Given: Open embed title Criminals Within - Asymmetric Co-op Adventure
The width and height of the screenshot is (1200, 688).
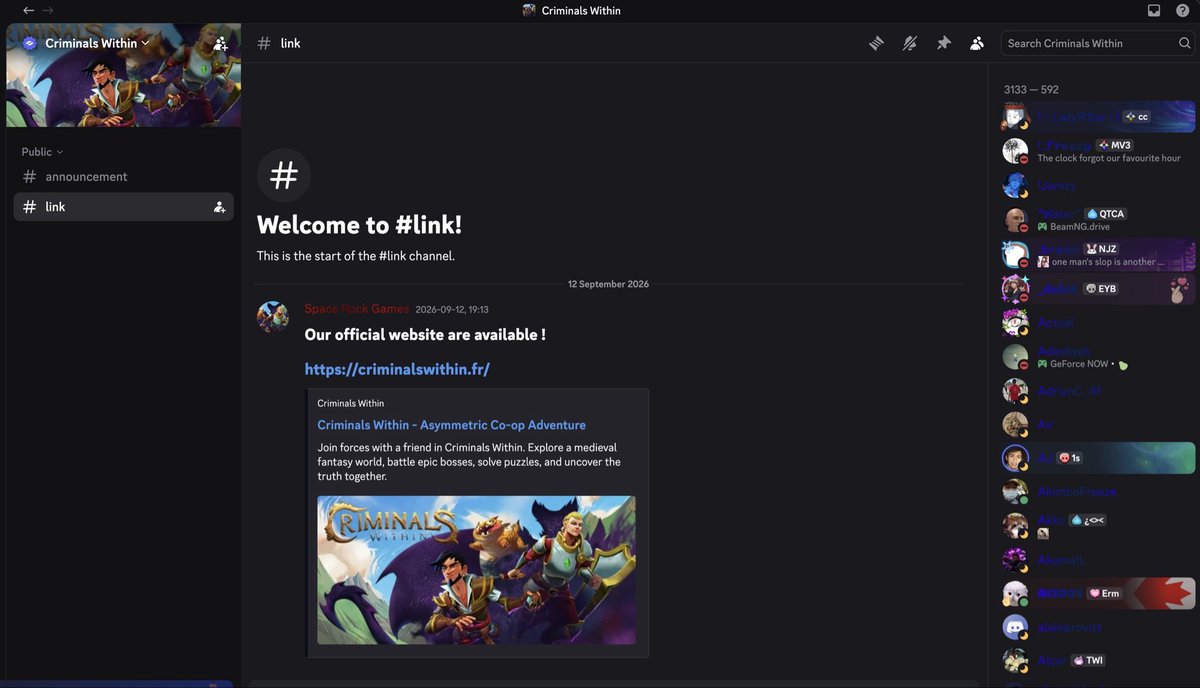Looking at the screenshot, I should click(x=452, y=425).
